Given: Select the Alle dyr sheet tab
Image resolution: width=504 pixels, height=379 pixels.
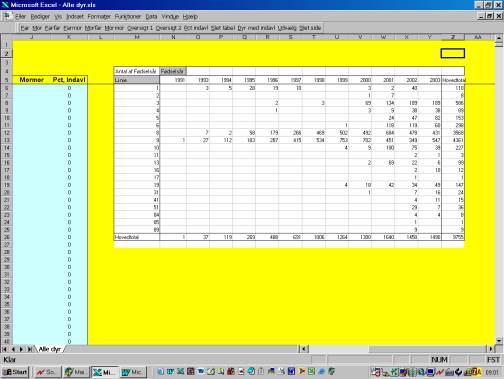Looking at the screenshot, I should (x=50, y=349).
